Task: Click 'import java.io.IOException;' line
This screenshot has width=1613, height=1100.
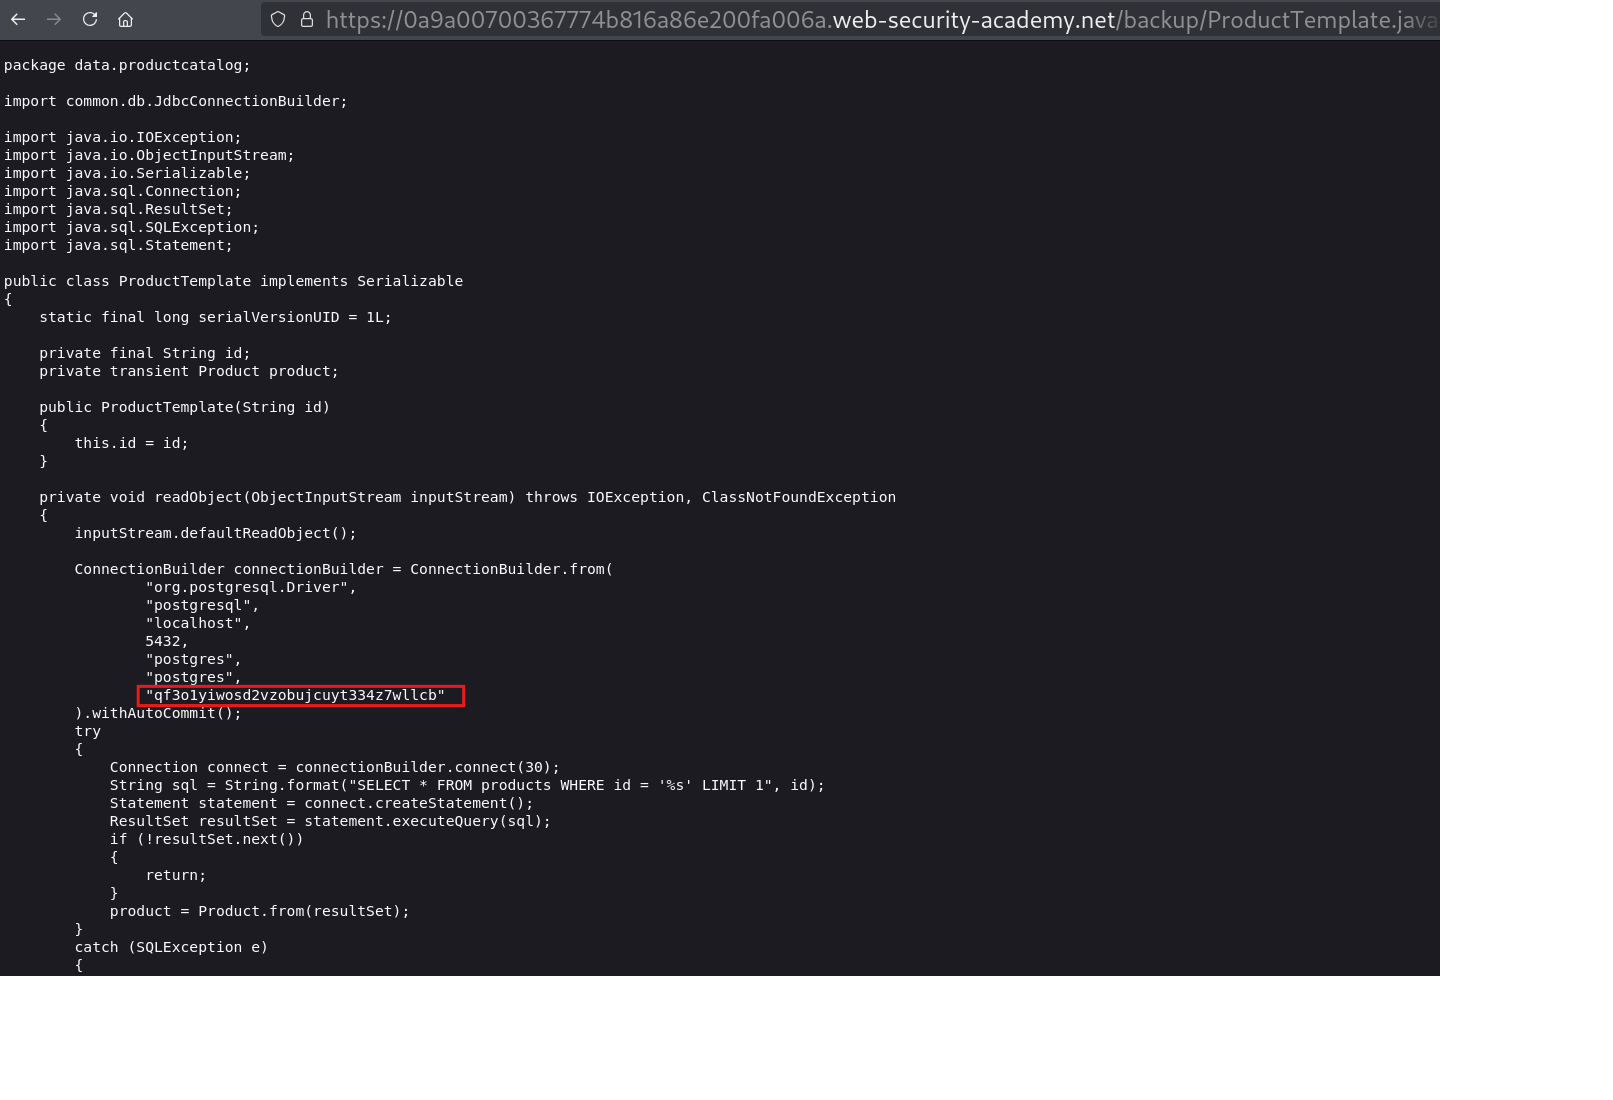Action: (123, 137)
